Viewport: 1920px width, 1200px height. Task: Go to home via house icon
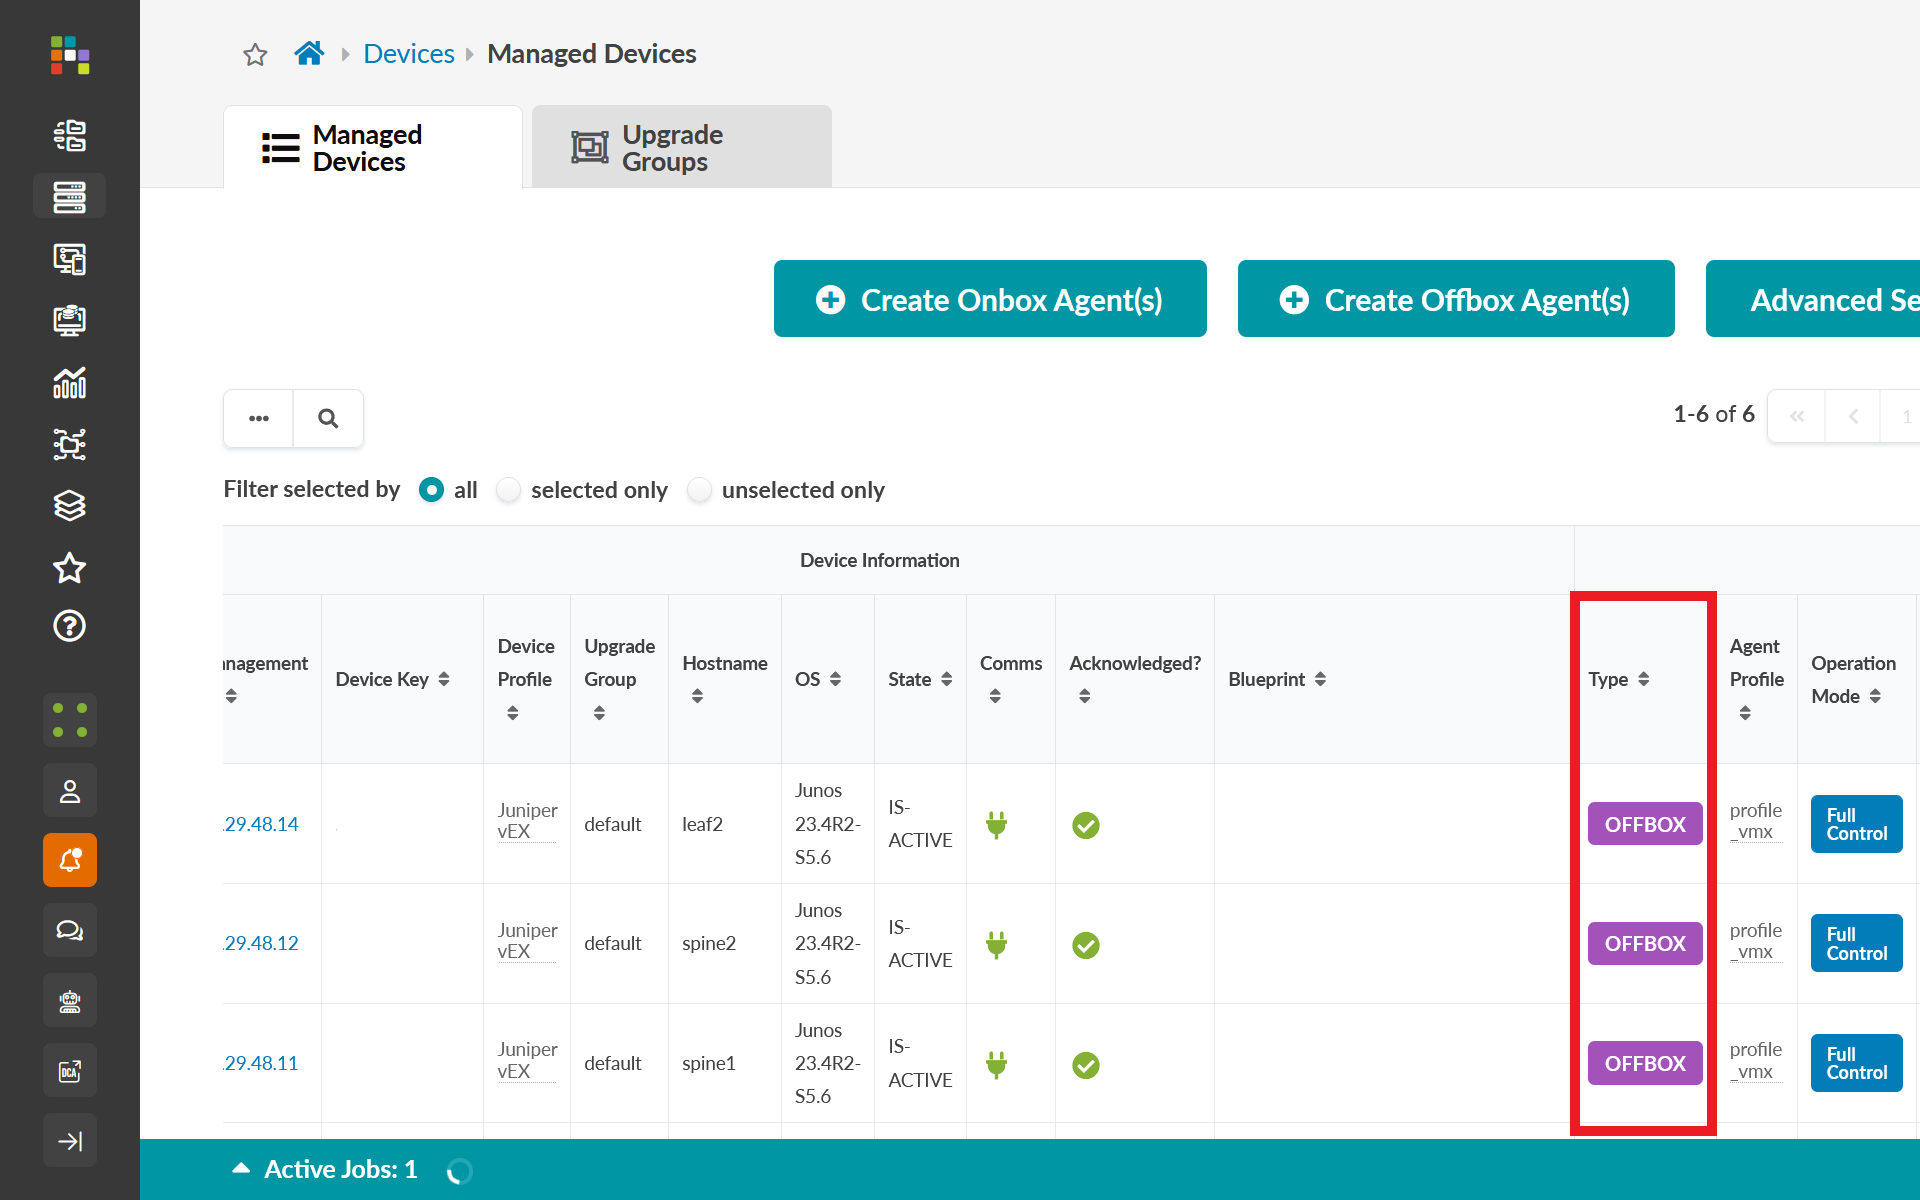(309, 53)
